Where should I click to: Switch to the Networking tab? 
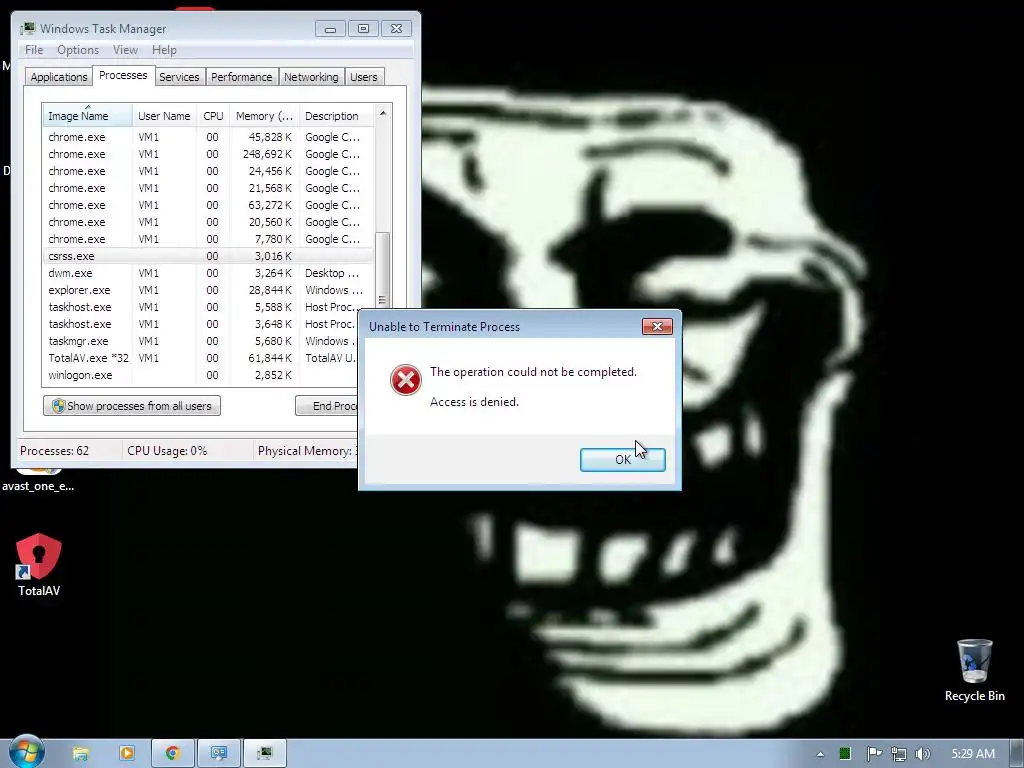311,76
